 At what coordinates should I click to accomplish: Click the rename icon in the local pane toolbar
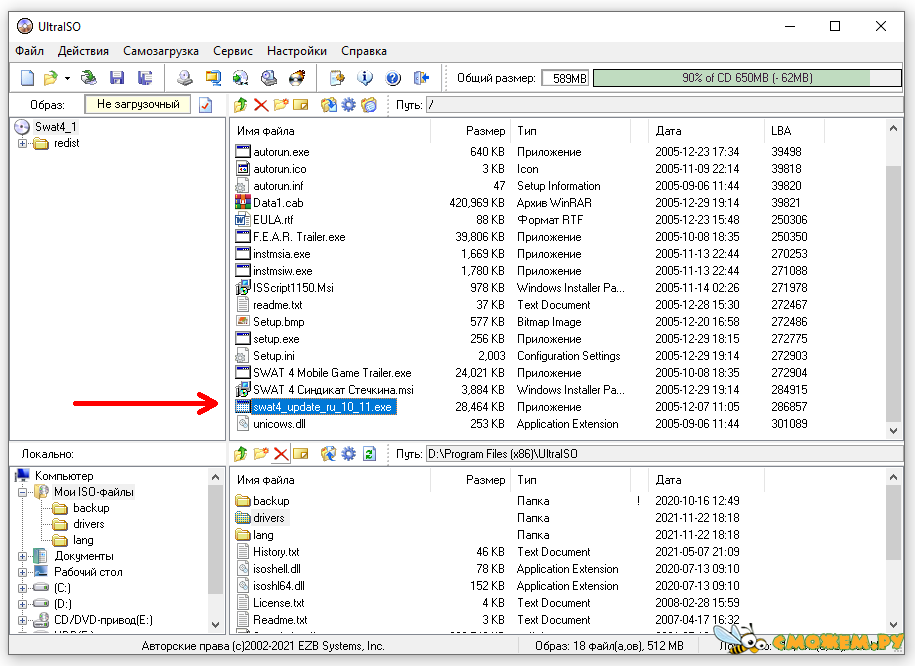pyautogui.click(x=301, y=454)
